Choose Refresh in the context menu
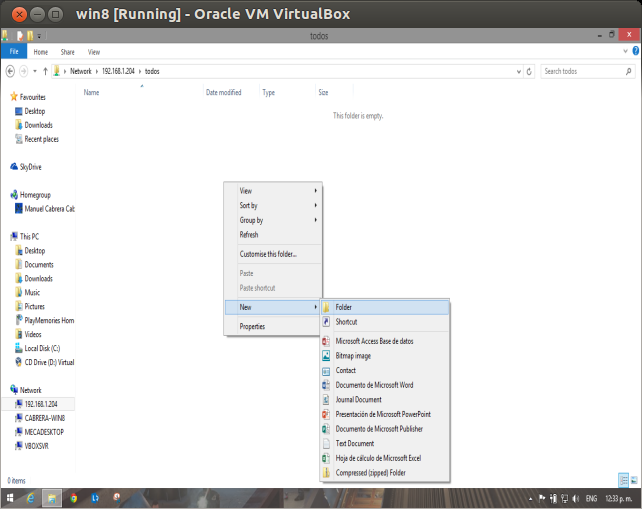The height and width of the screenshot is (509, 642). 274,235
